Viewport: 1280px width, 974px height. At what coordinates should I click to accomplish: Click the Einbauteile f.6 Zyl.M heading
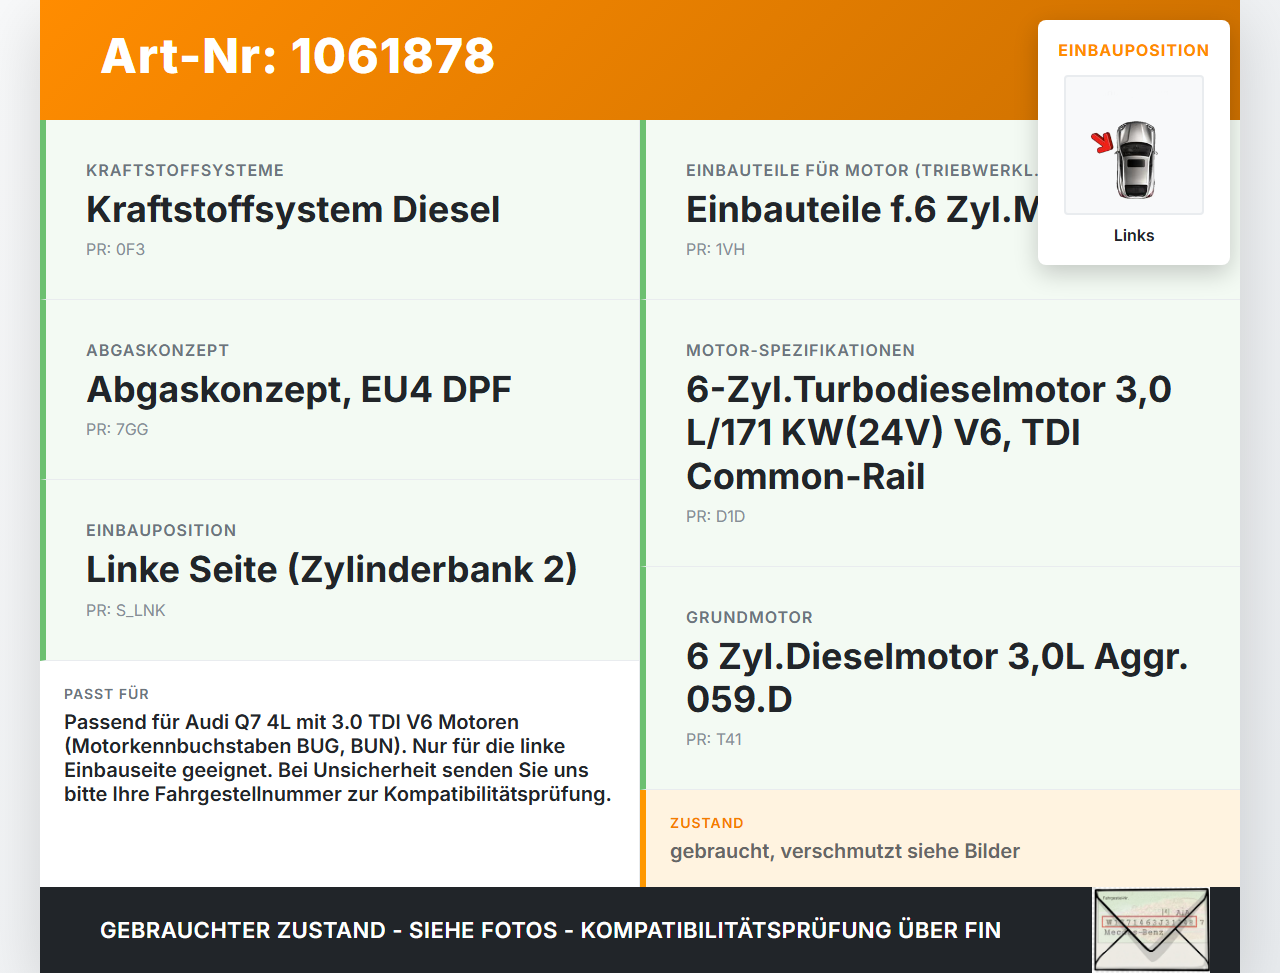862,210
